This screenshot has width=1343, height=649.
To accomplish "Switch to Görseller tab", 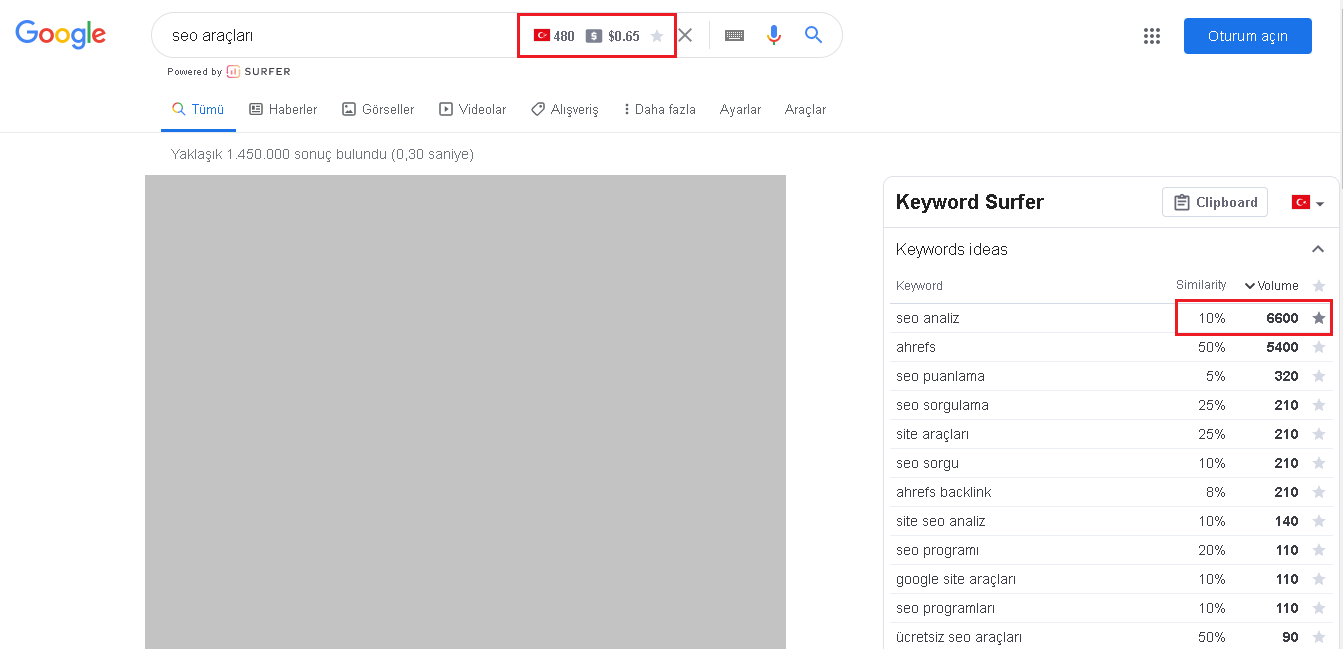I will tap(378, 109).
